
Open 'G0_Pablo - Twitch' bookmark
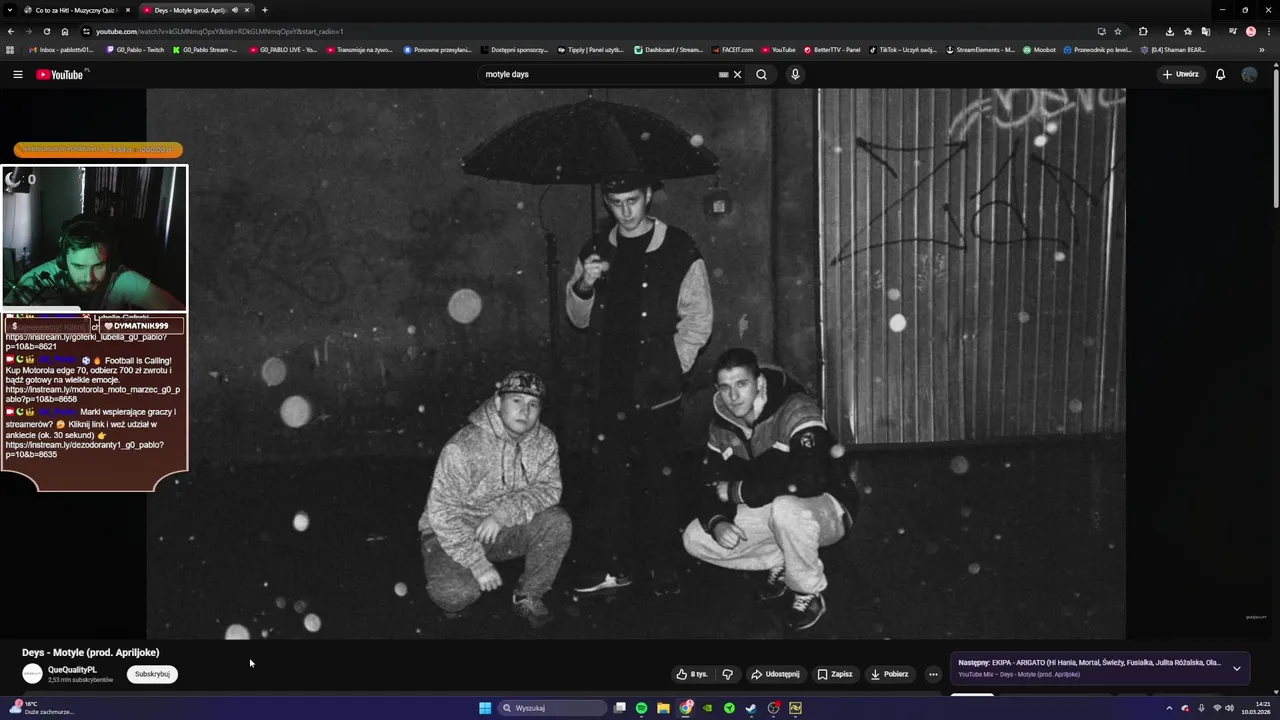(x=135, y=49)
